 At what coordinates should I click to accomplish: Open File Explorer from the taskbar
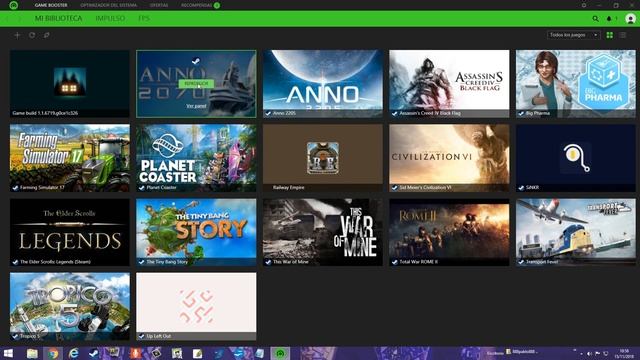pyautogui.click(x=32, y=353)
